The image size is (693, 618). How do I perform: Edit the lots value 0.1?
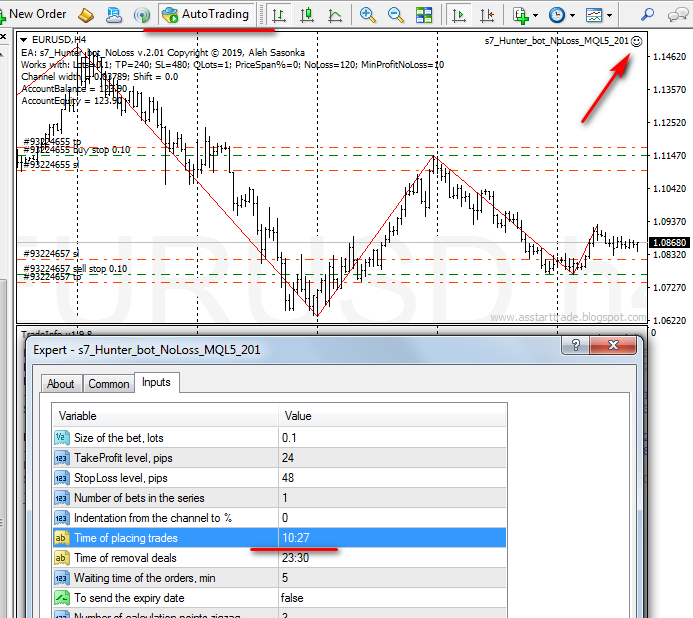tap(392, 438)
